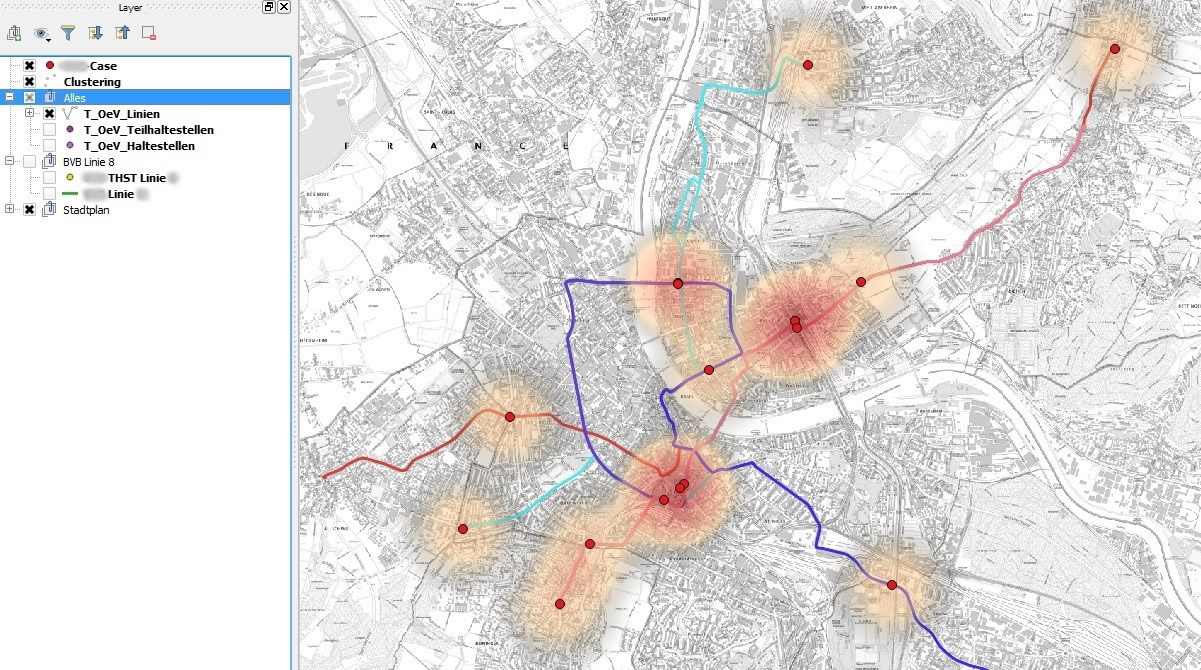The width and height of the screenshot is (1201, 670).
Task: Collapse the Alles group
Action: [9, 98]
